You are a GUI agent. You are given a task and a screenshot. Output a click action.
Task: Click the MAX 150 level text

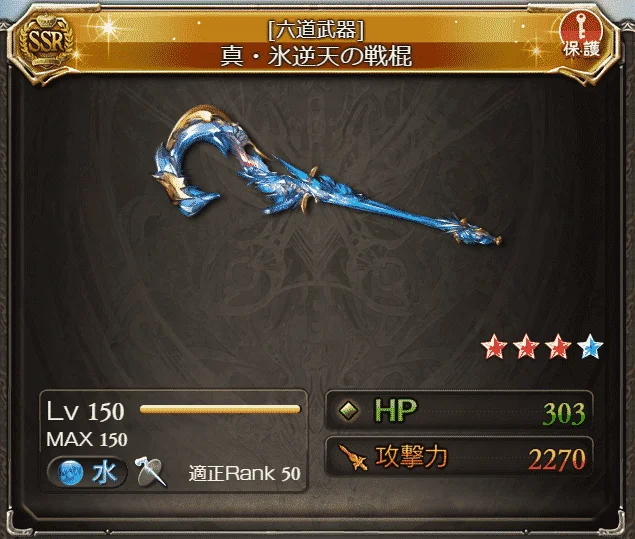coord(87,439)
